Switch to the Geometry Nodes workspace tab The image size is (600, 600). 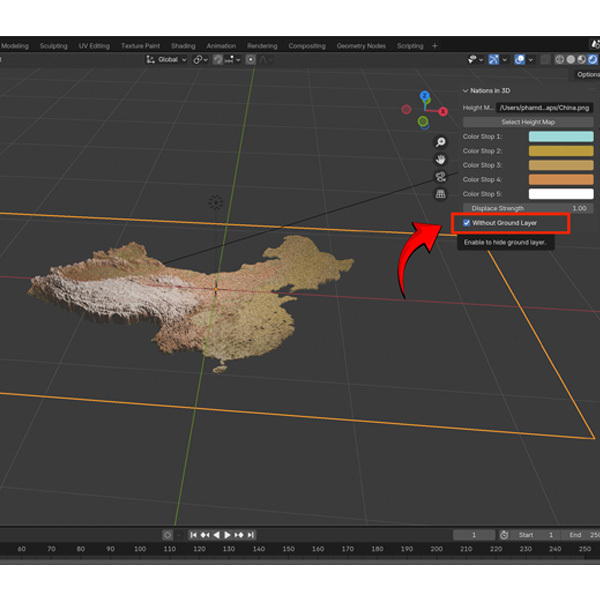point(361,46)
